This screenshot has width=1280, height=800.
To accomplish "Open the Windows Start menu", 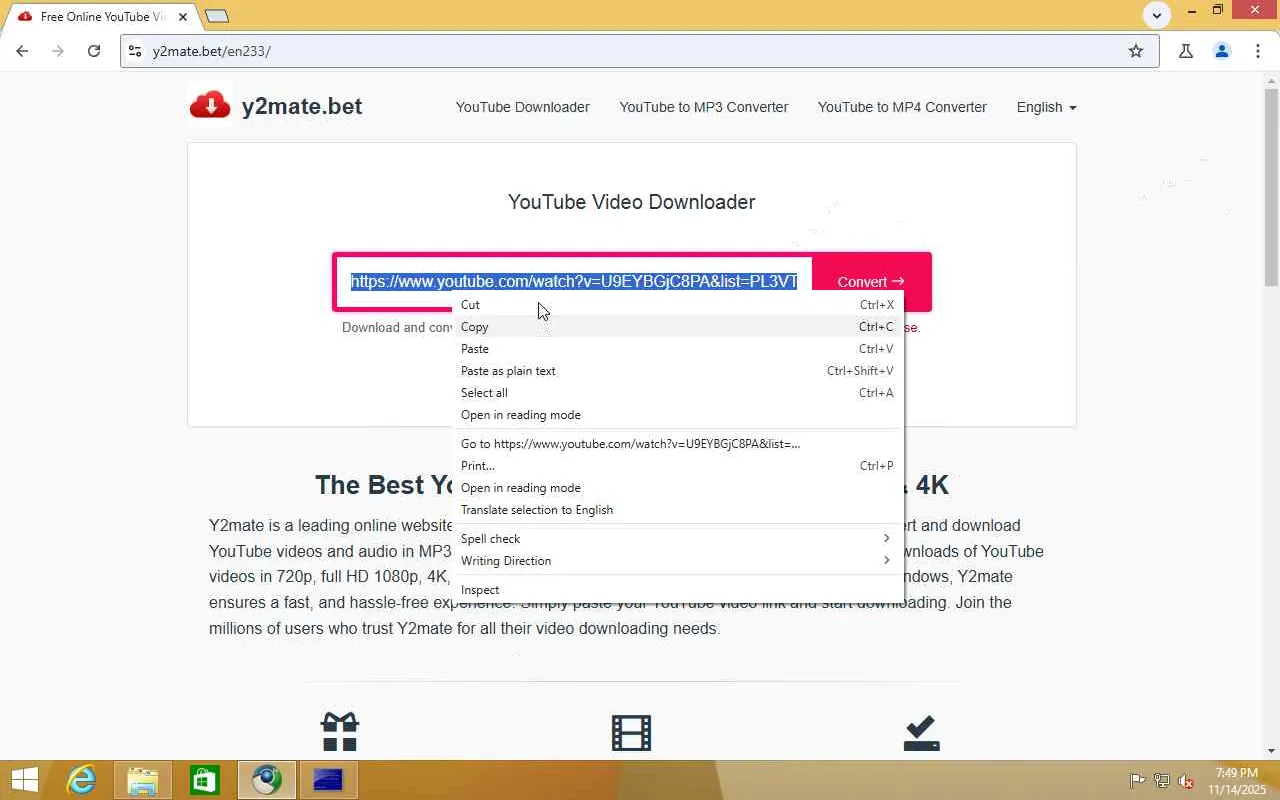I will click(x=24, y=780).
